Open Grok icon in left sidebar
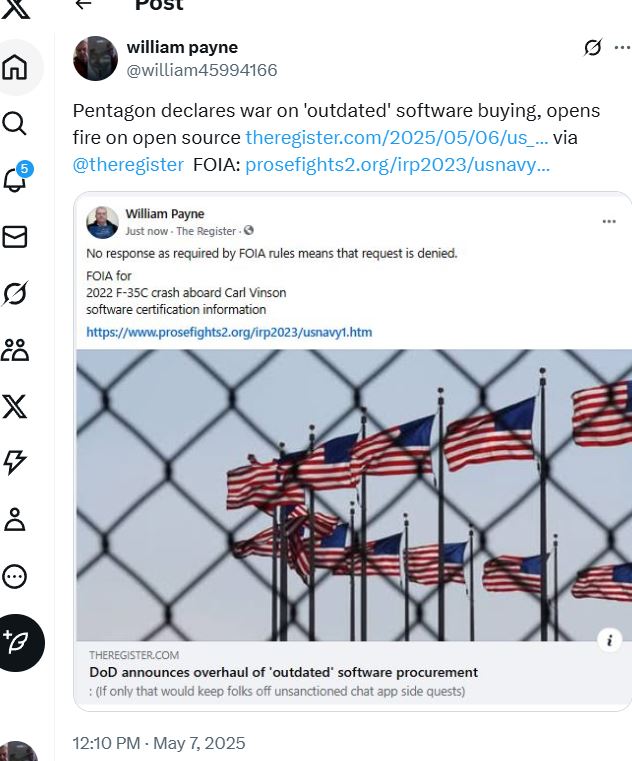 pos(15,293)
